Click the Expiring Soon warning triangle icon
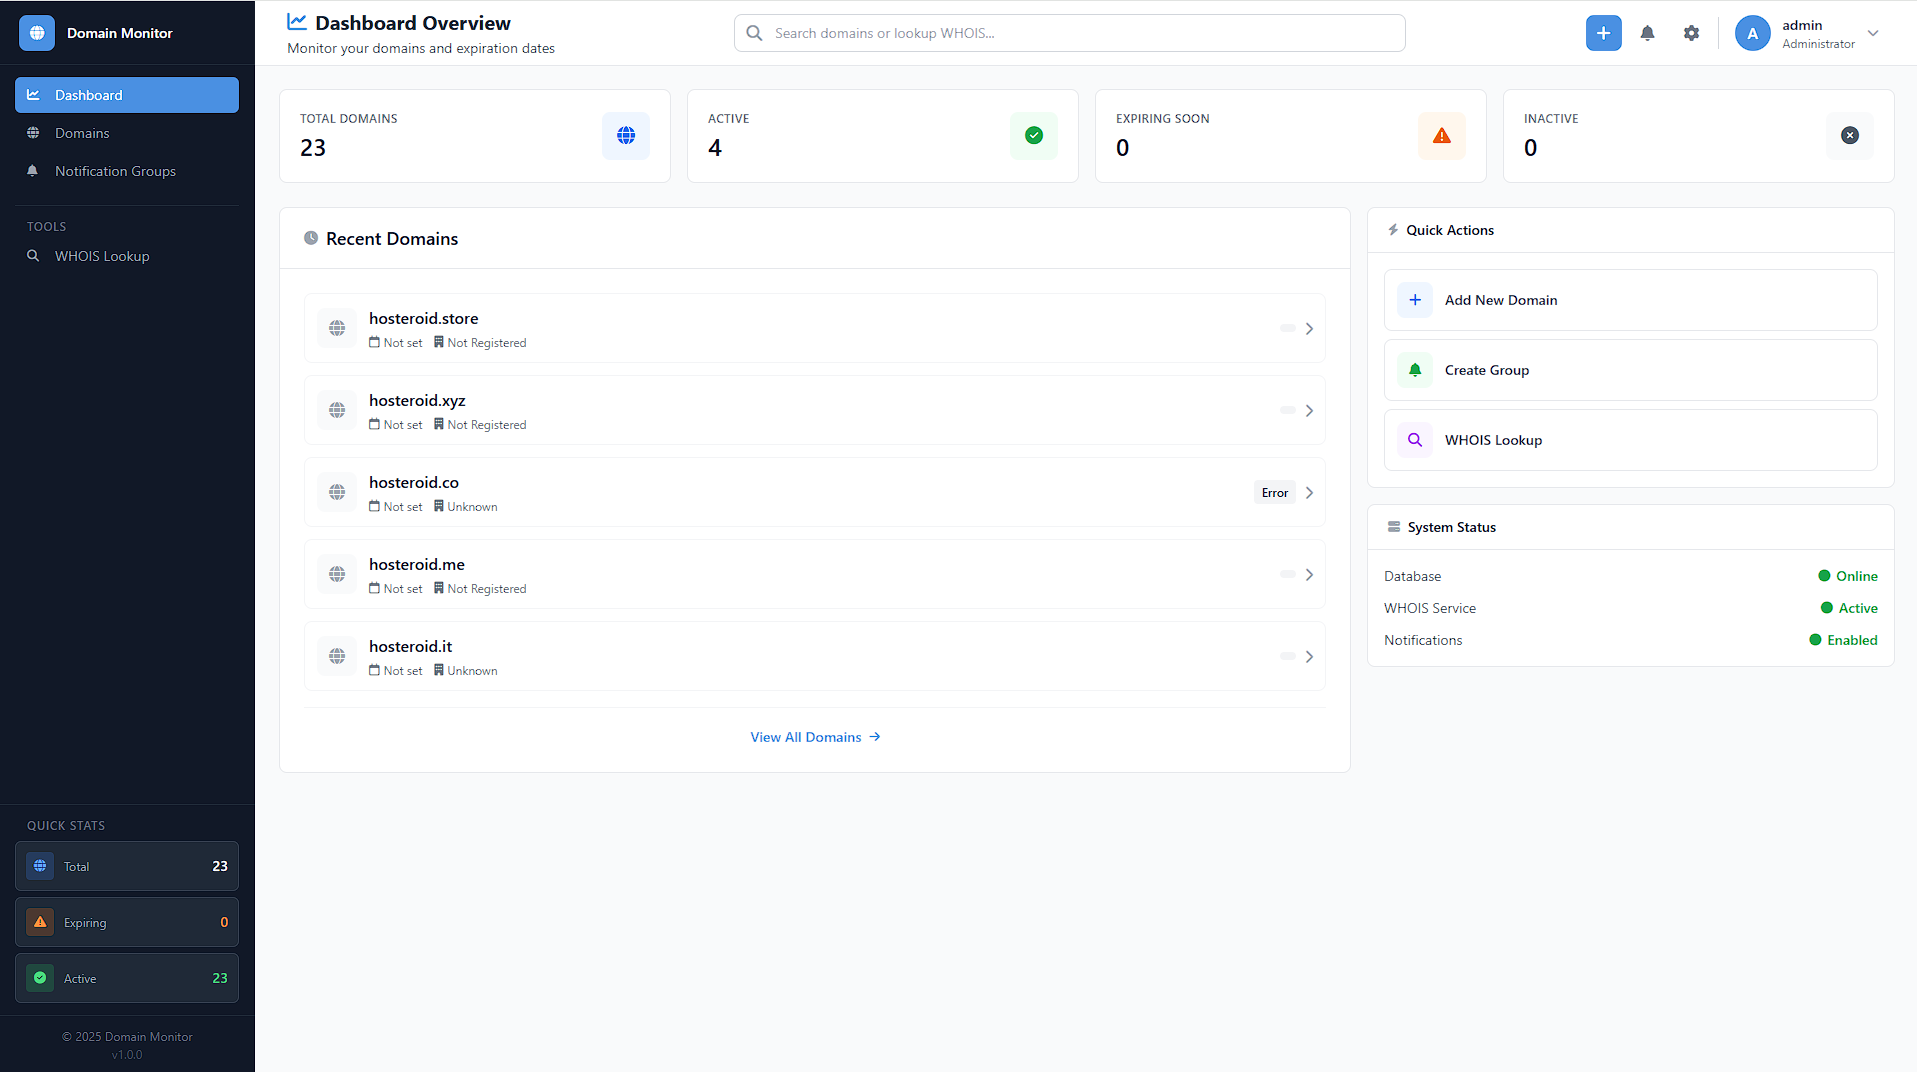The height and width of the screenshot is (1072, 1917). [1441, 136]
